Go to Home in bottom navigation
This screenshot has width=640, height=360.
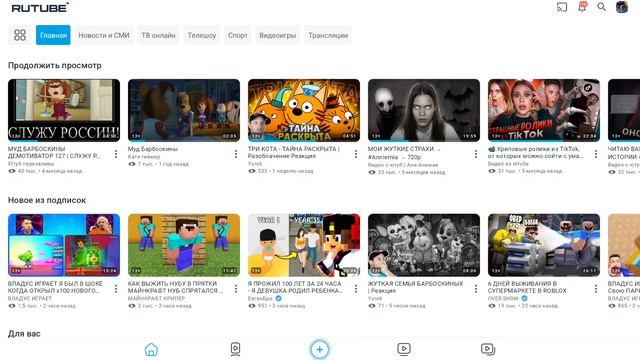click(x=151, y=349)
